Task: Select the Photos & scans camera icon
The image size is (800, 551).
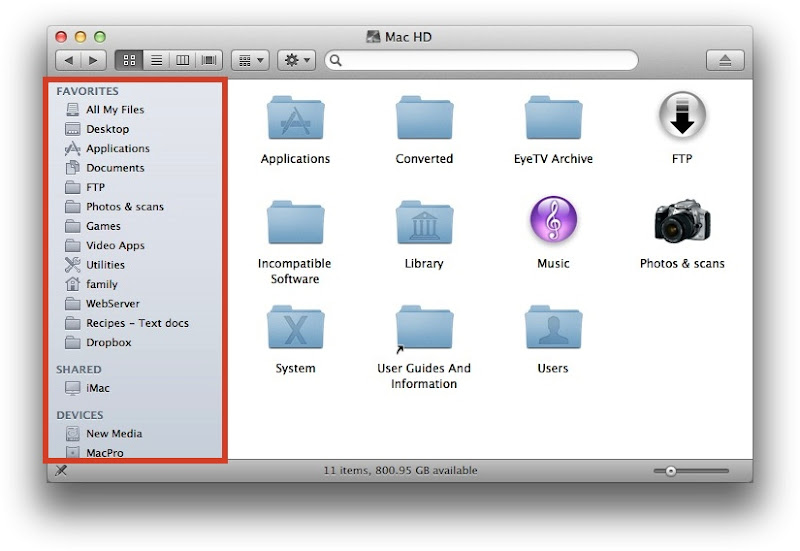Action: pyautogui.click(x=683, y=220)
